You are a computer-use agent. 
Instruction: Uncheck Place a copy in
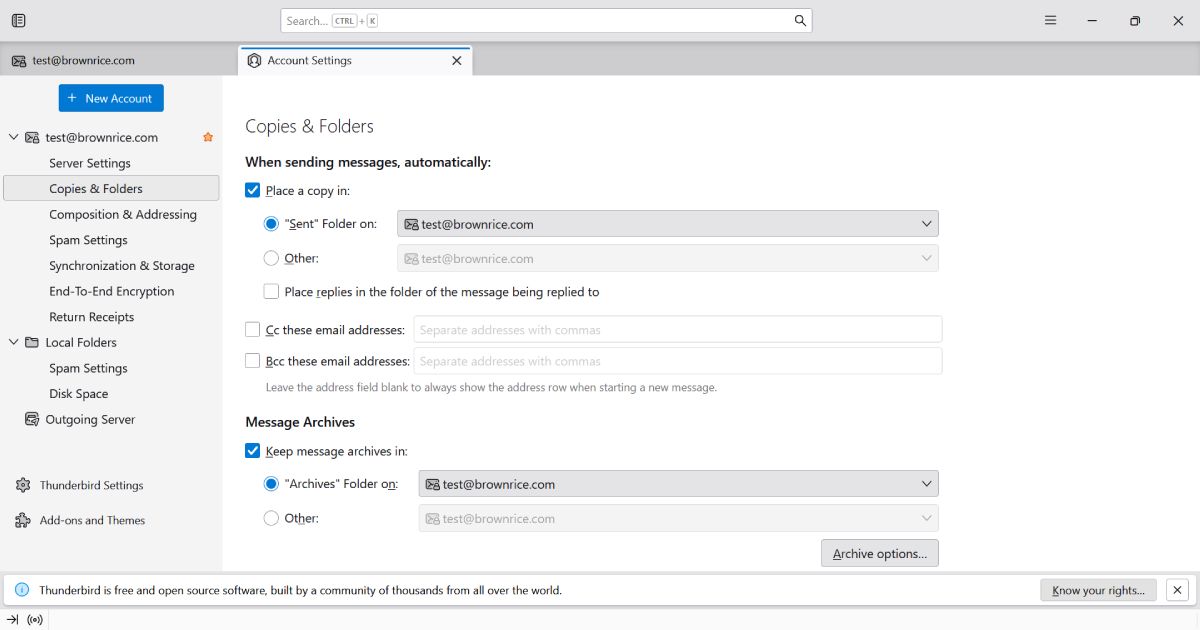pyautogui.click(x=252, y=190)
